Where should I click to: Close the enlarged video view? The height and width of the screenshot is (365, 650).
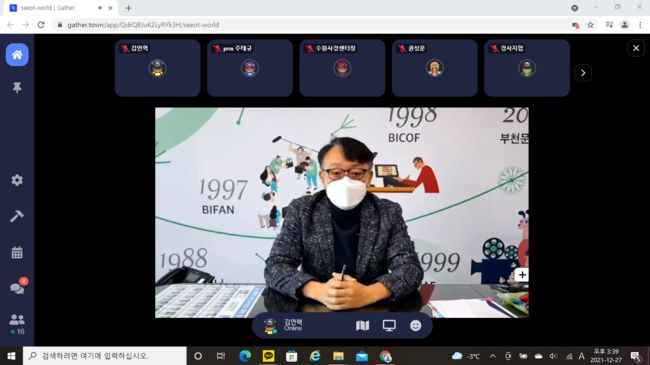[x=636, y=49]
